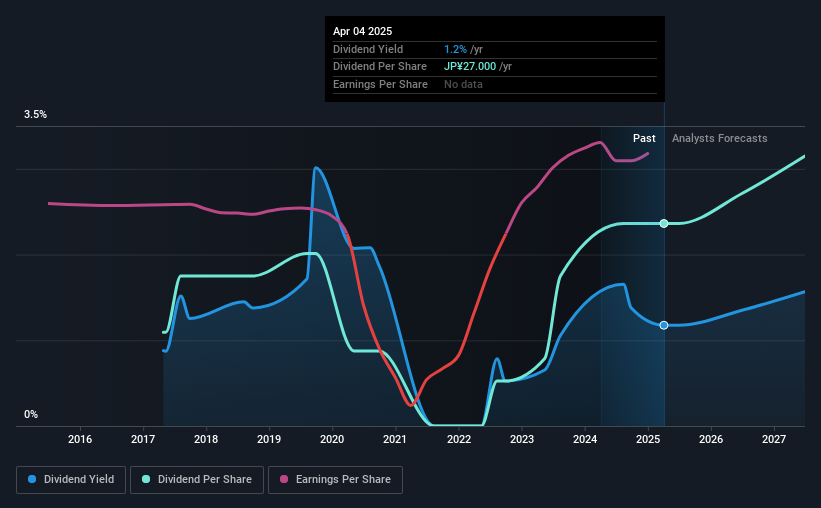Click the 0% y-axis label

tap(31, 414)
